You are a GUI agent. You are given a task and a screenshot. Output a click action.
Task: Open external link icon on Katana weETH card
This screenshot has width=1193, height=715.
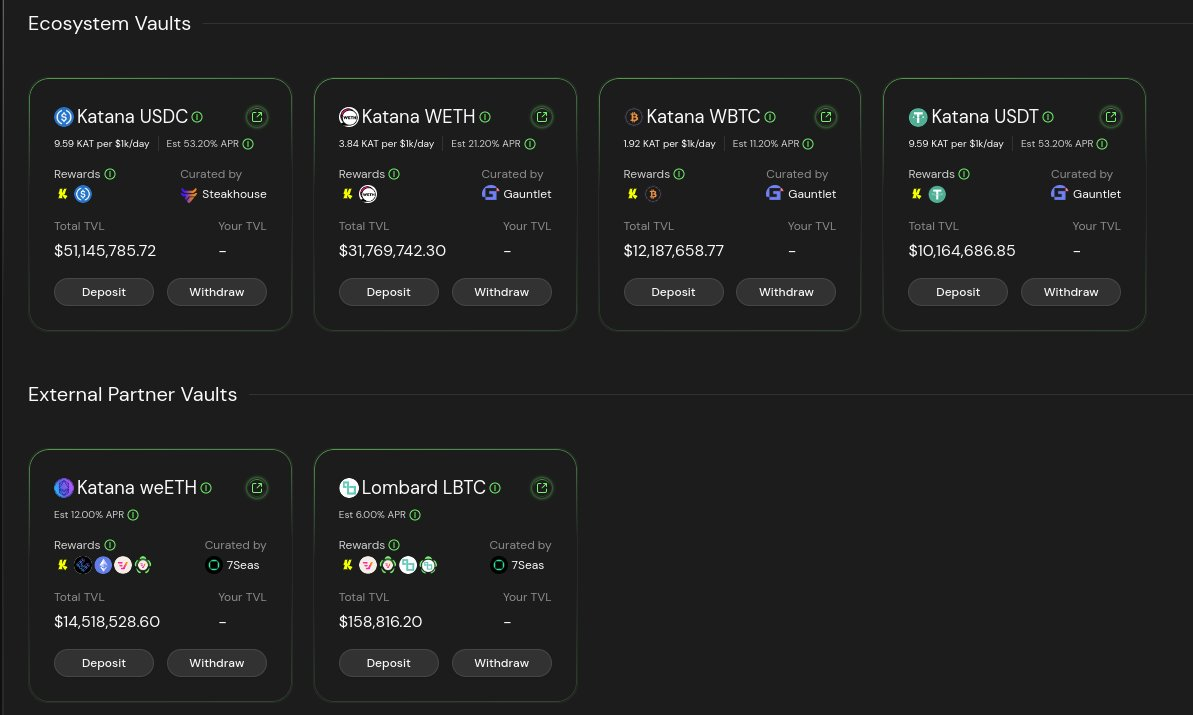(x=257, y=488)
